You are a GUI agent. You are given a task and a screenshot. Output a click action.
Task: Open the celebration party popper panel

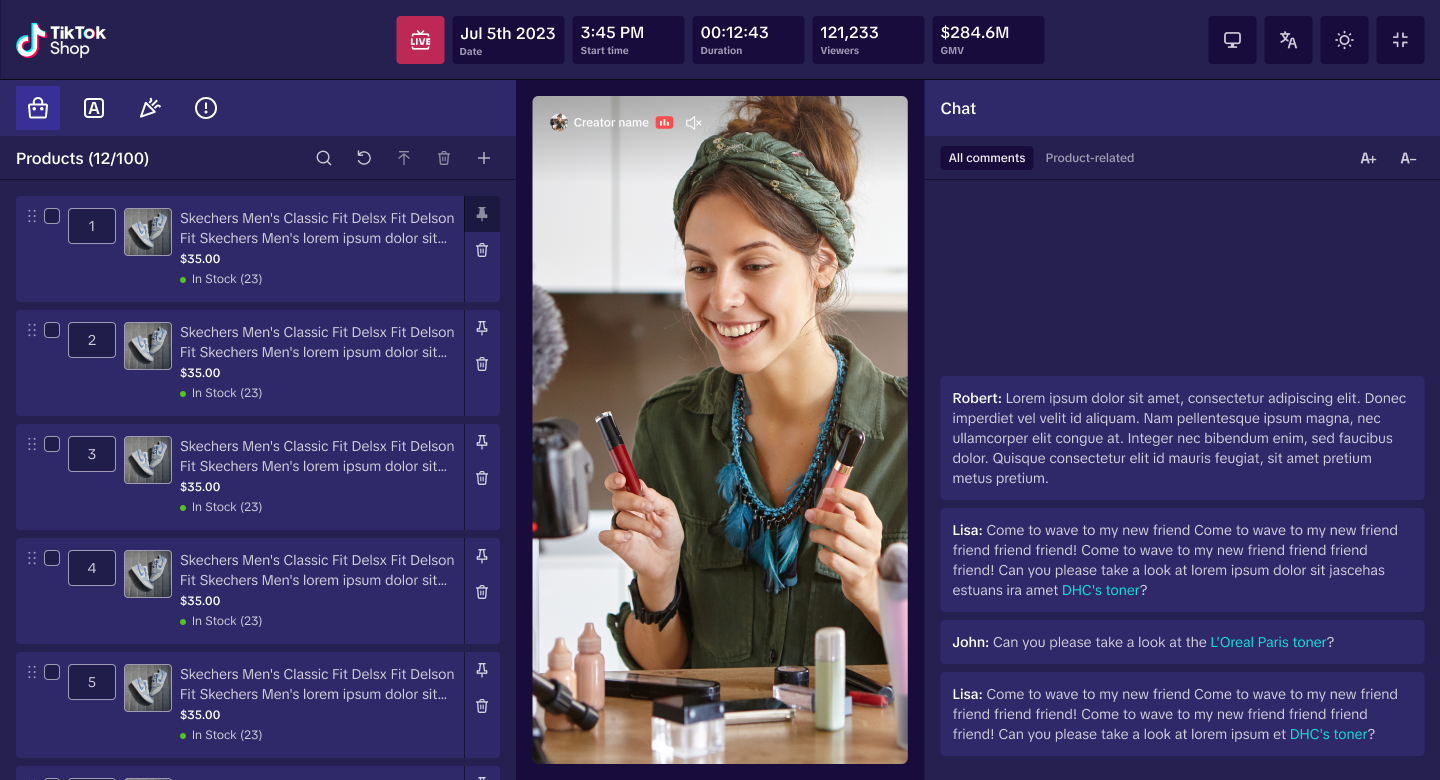coord(150,108)
